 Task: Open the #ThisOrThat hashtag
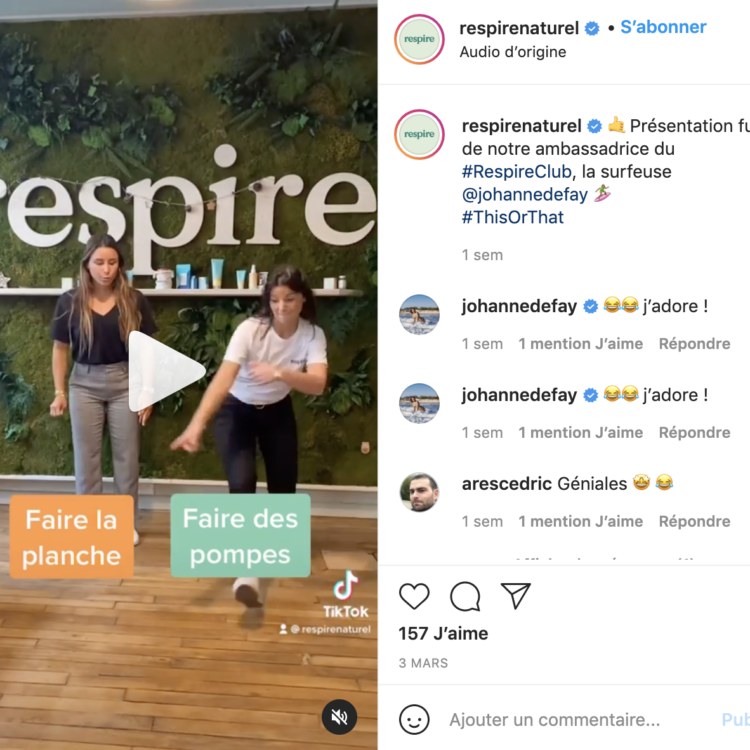(513, 217)
